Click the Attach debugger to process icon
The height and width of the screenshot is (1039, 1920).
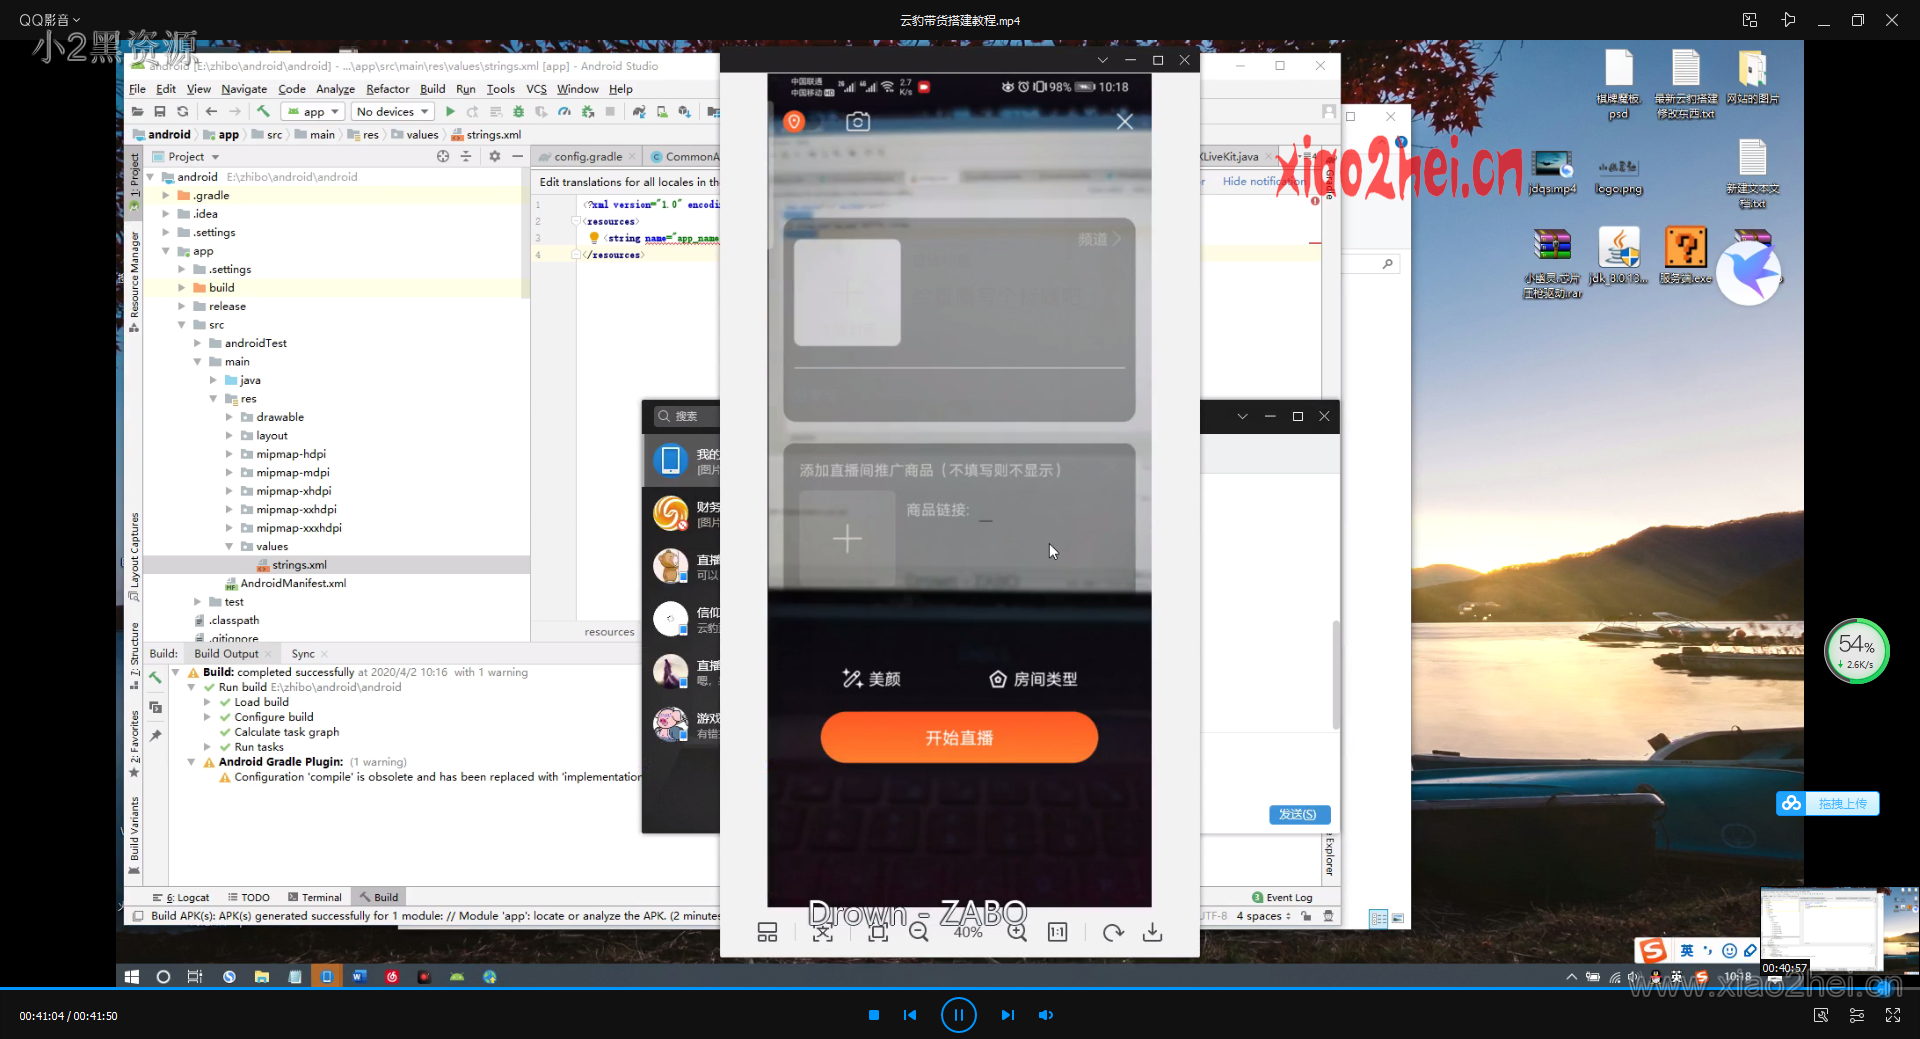coord(588,112)
